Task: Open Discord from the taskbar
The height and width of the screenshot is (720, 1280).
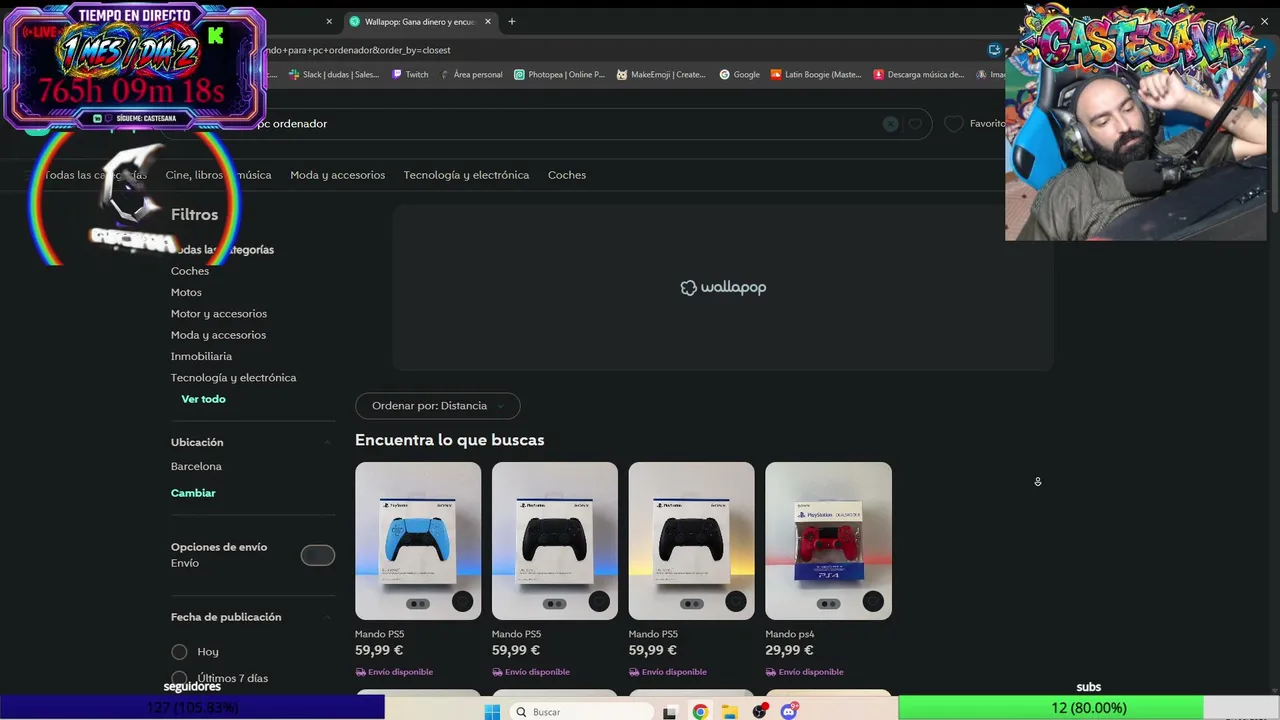Action: pyautogui.click(x=789, y=712)
